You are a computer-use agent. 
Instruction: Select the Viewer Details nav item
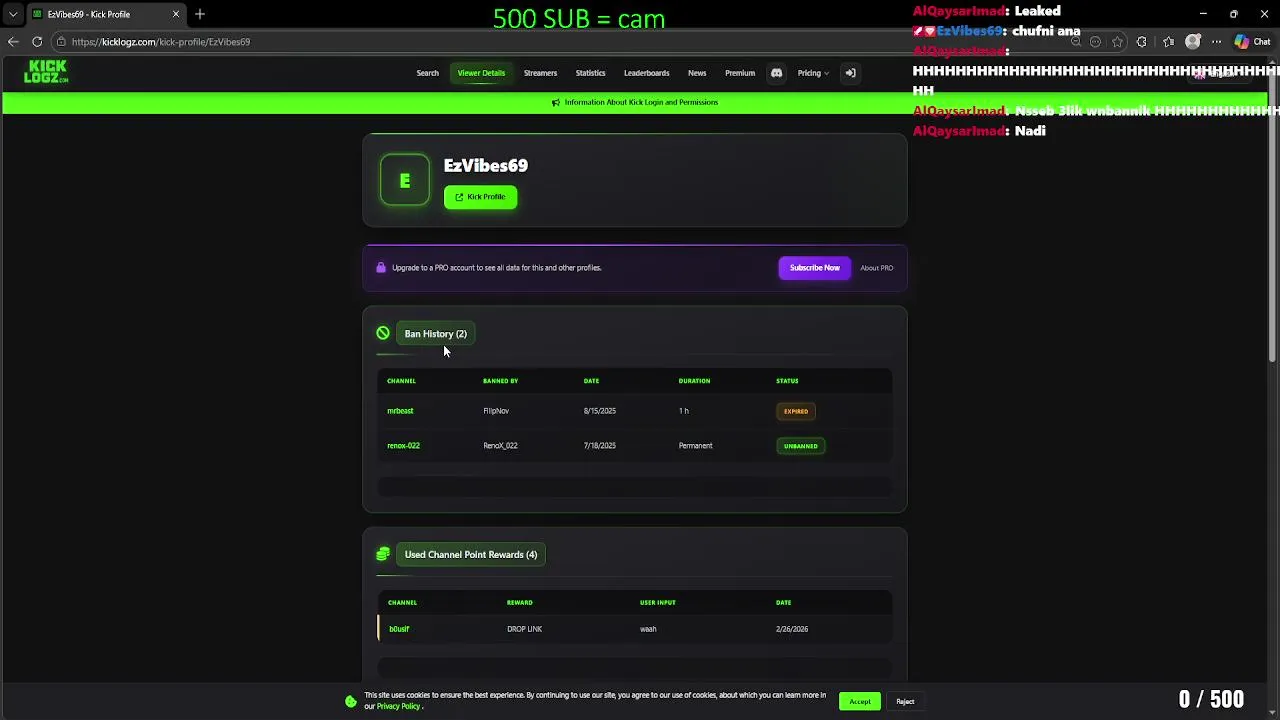pyautogui.click(x=481, y=73)
